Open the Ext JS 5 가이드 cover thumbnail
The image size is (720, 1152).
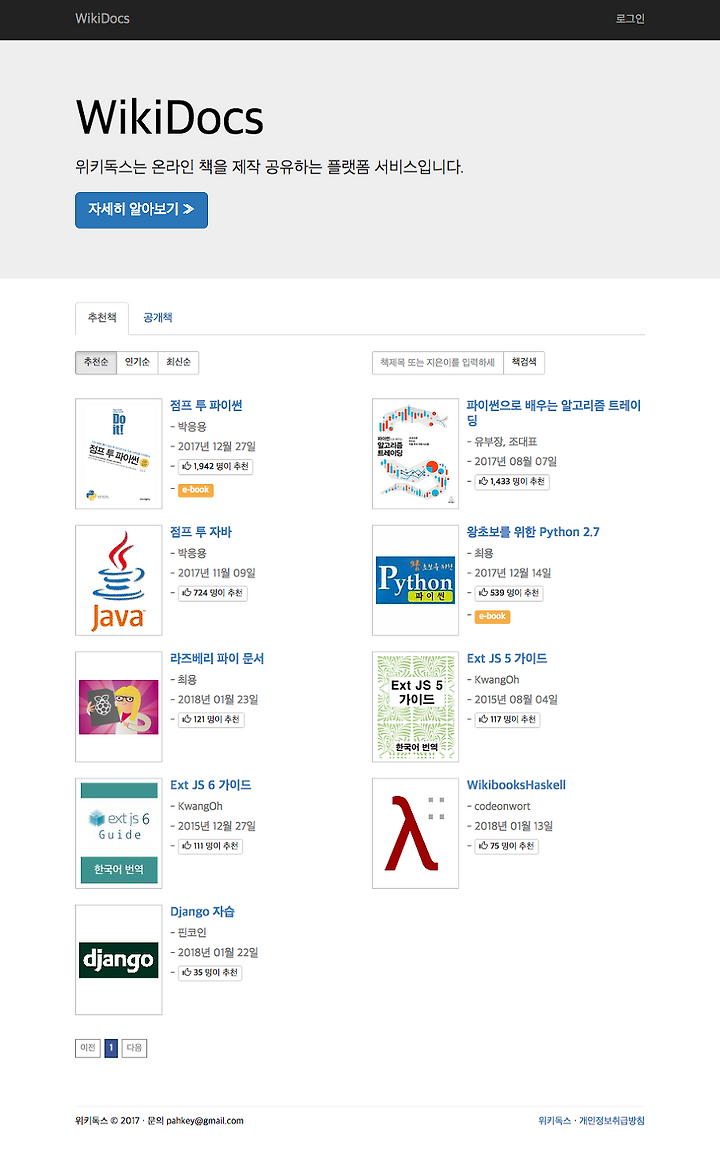(416, 707)
